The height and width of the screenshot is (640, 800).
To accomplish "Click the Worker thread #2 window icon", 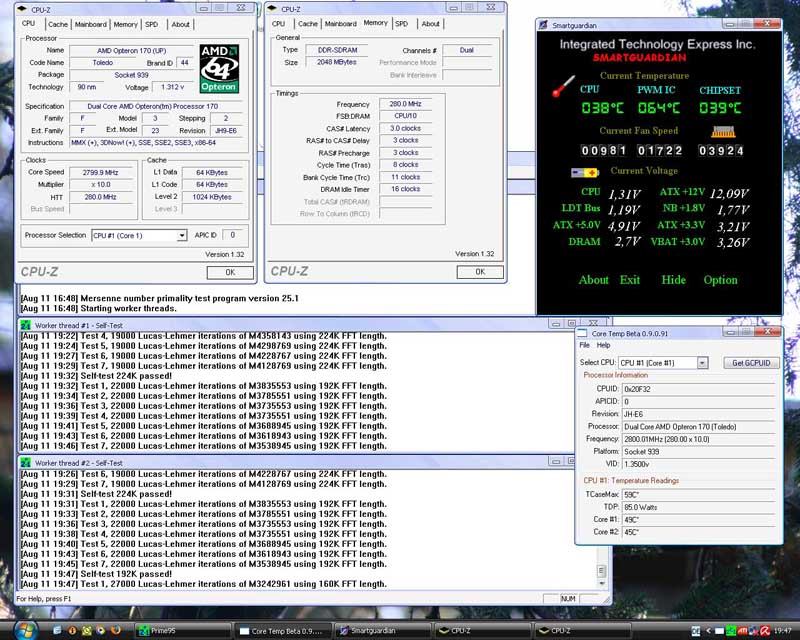I will pos(26,463).
